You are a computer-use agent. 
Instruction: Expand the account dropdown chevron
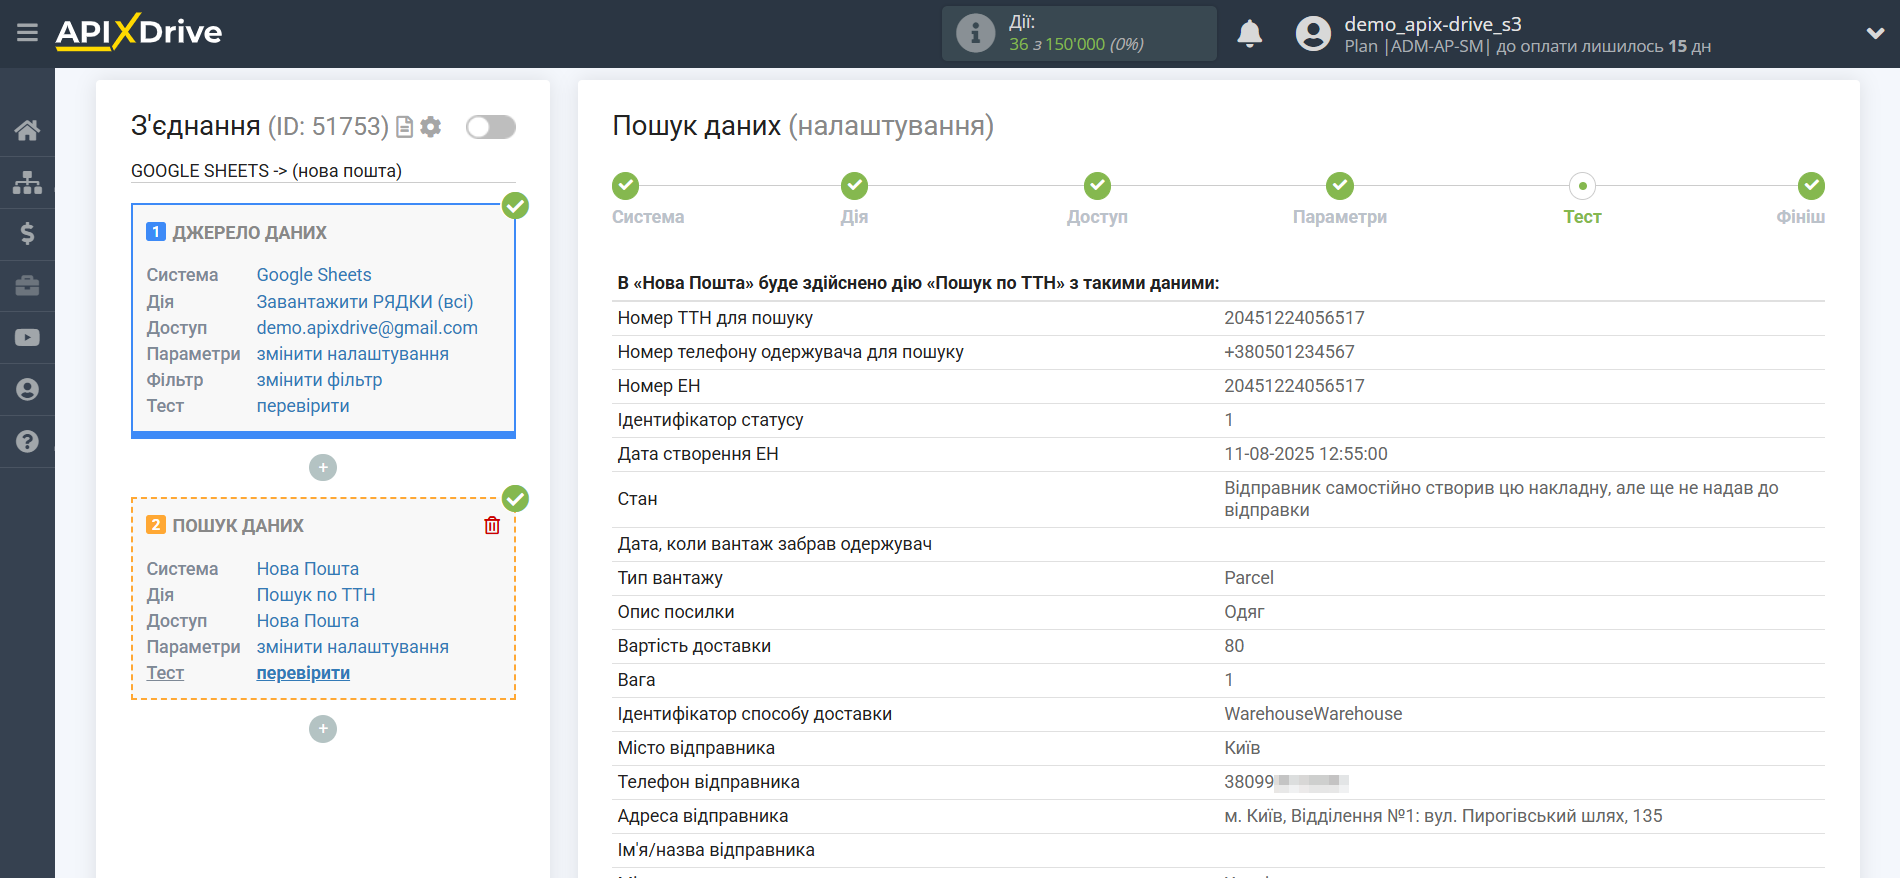[x=1875, y=33]
